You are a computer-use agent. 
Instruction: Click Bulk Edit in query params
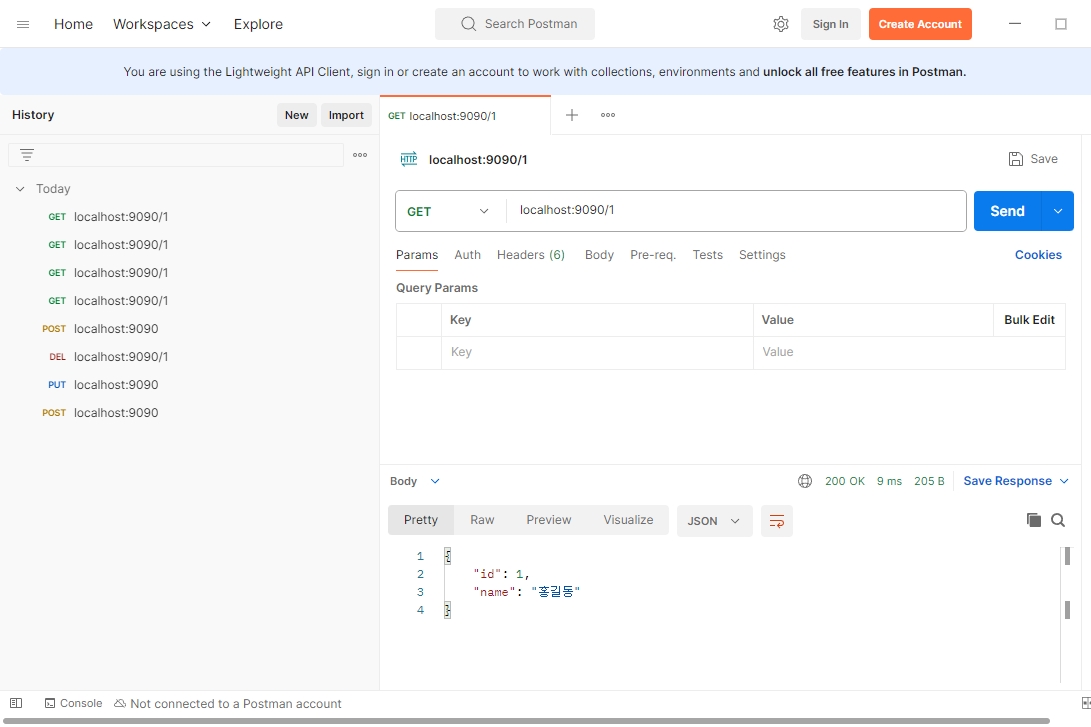click(1029, 319)
